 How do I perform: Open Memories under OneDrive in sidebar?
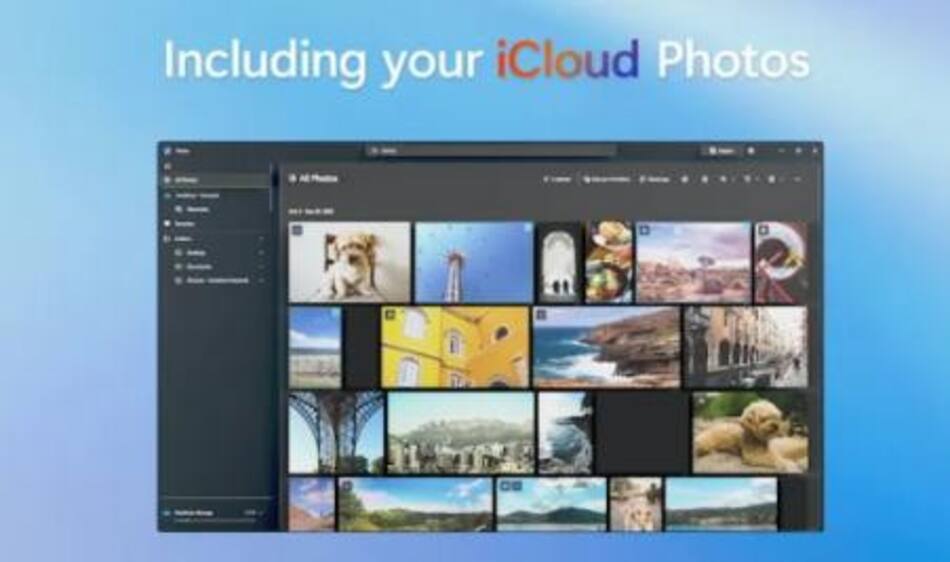pos(196,209)
